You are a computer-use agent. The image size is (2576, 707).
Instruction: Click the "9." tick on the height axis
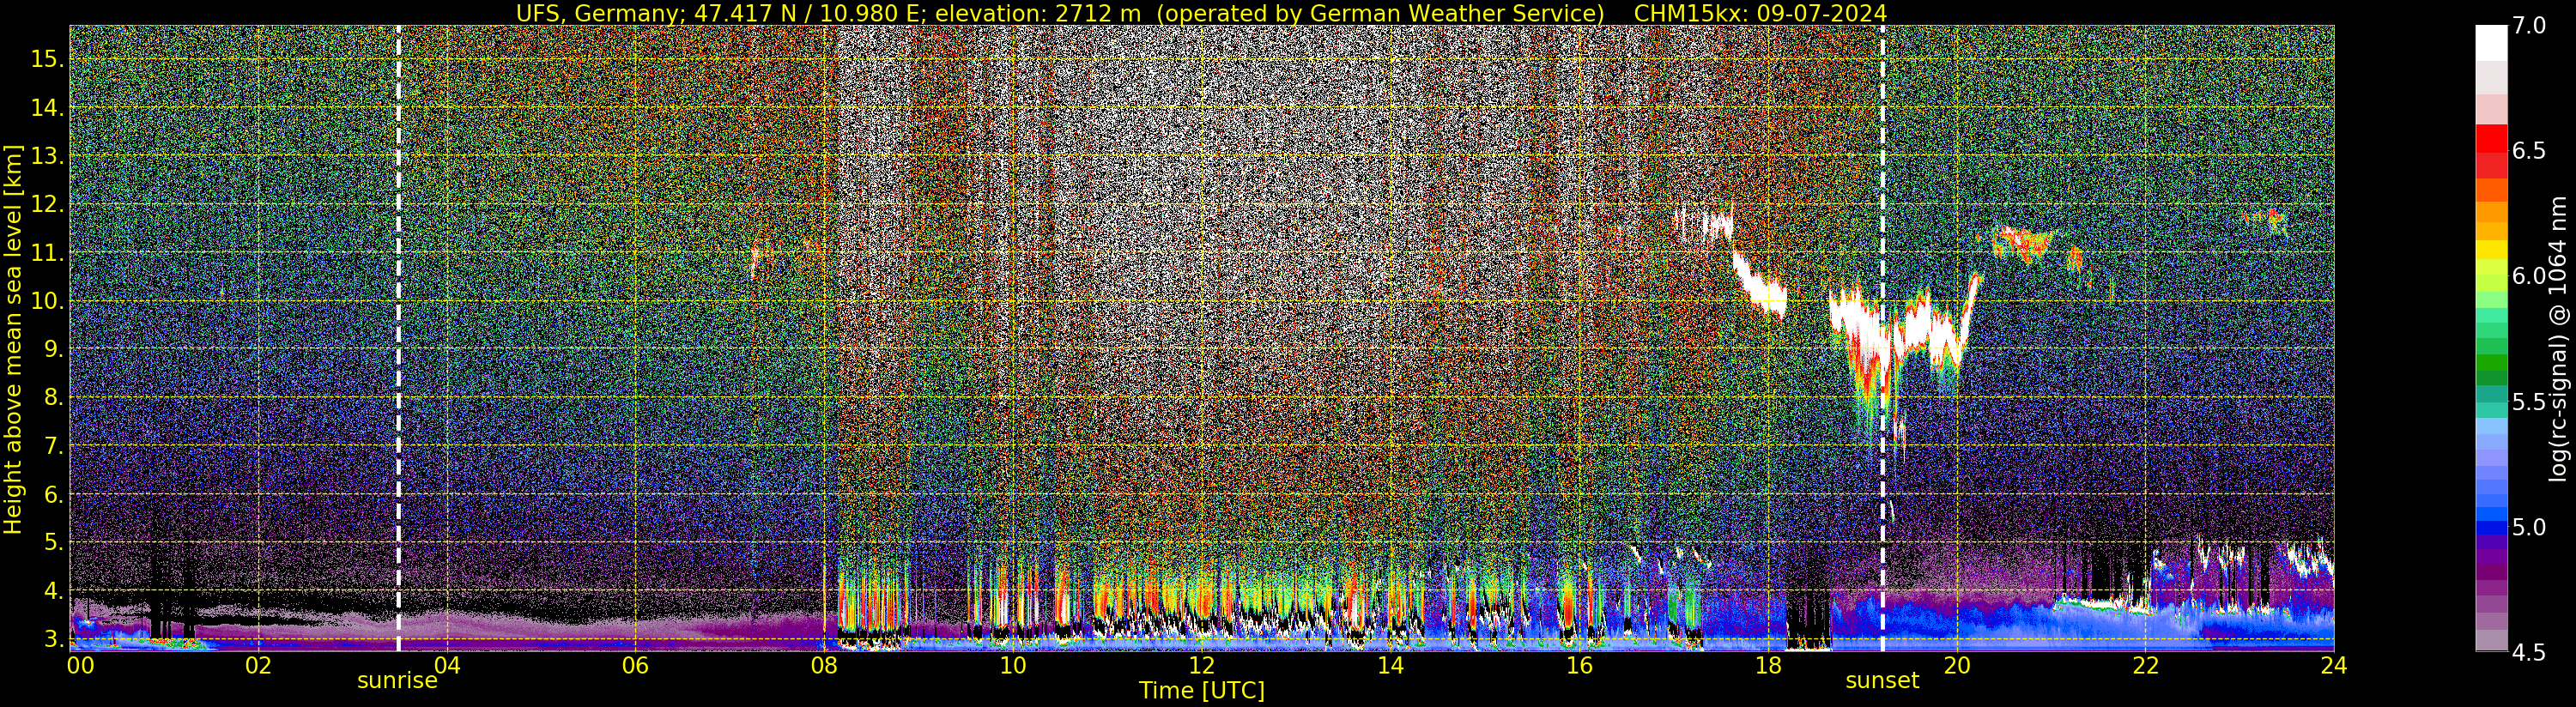pyautogui.click(x=54, y=349)
